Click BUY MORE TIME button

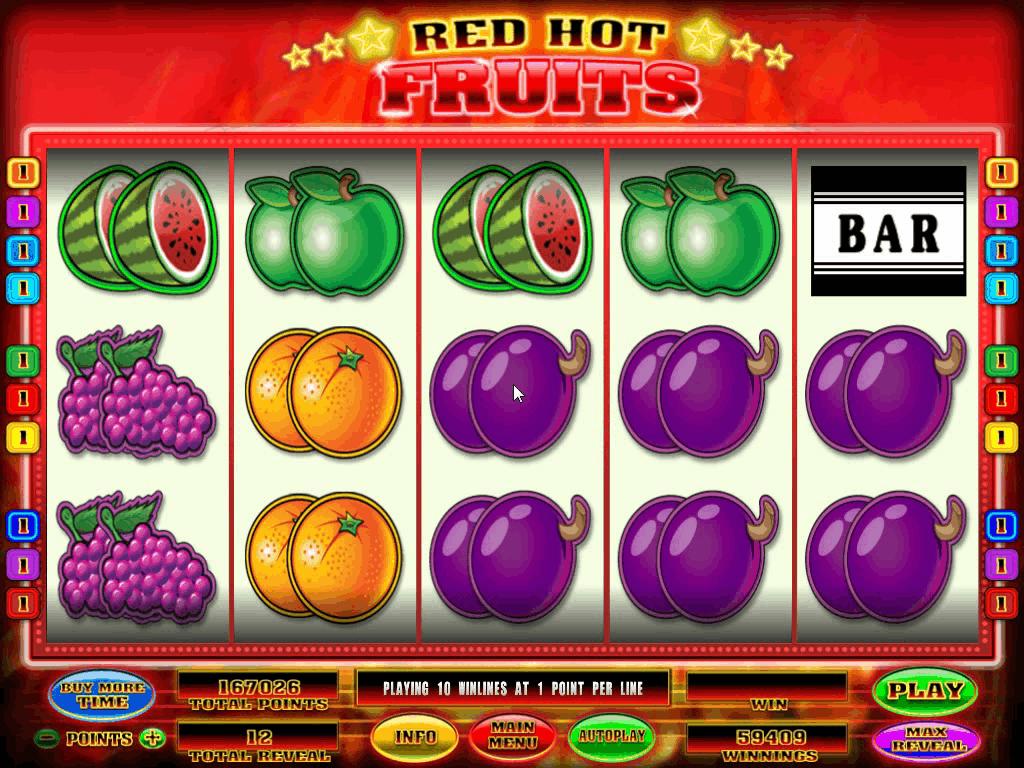(x=102, y=694)
